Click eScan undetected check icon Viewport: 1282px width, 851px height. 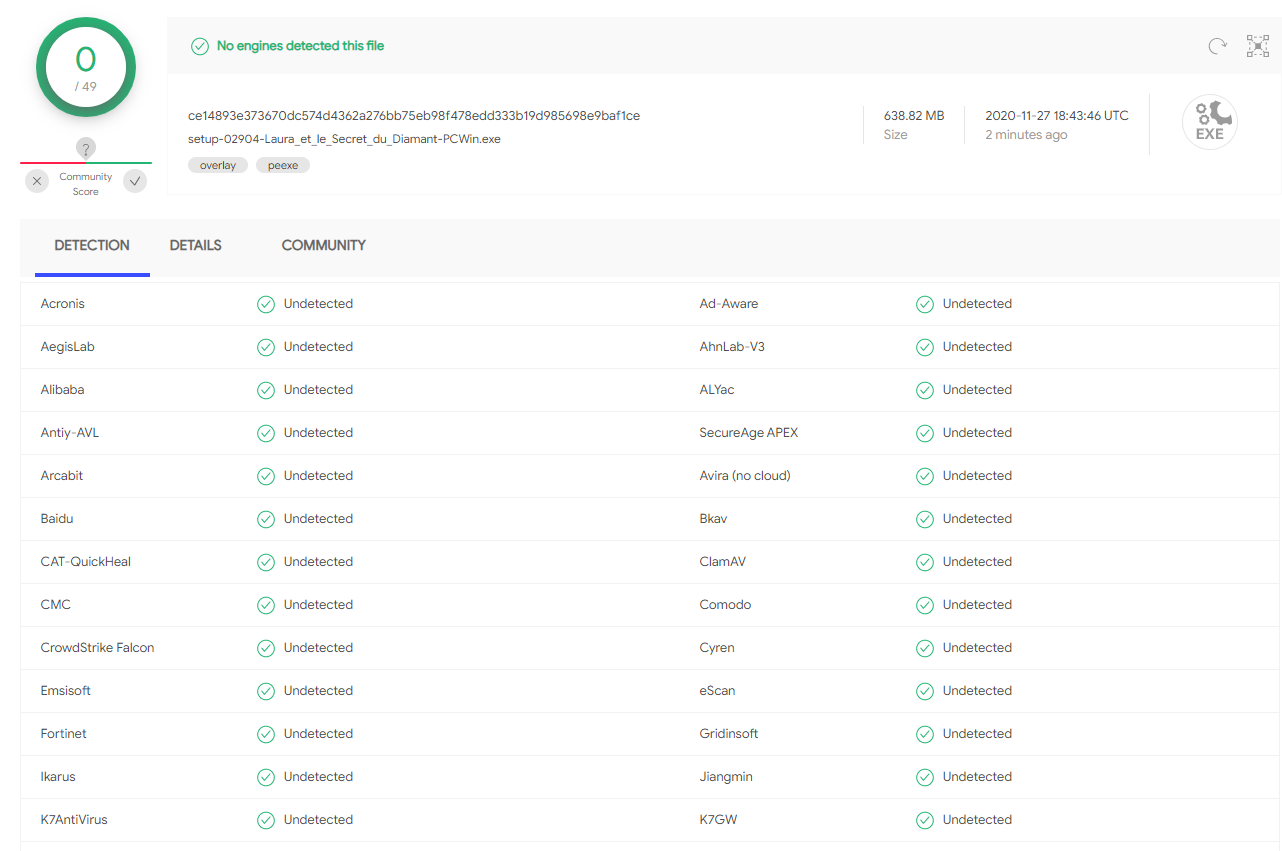925,691
